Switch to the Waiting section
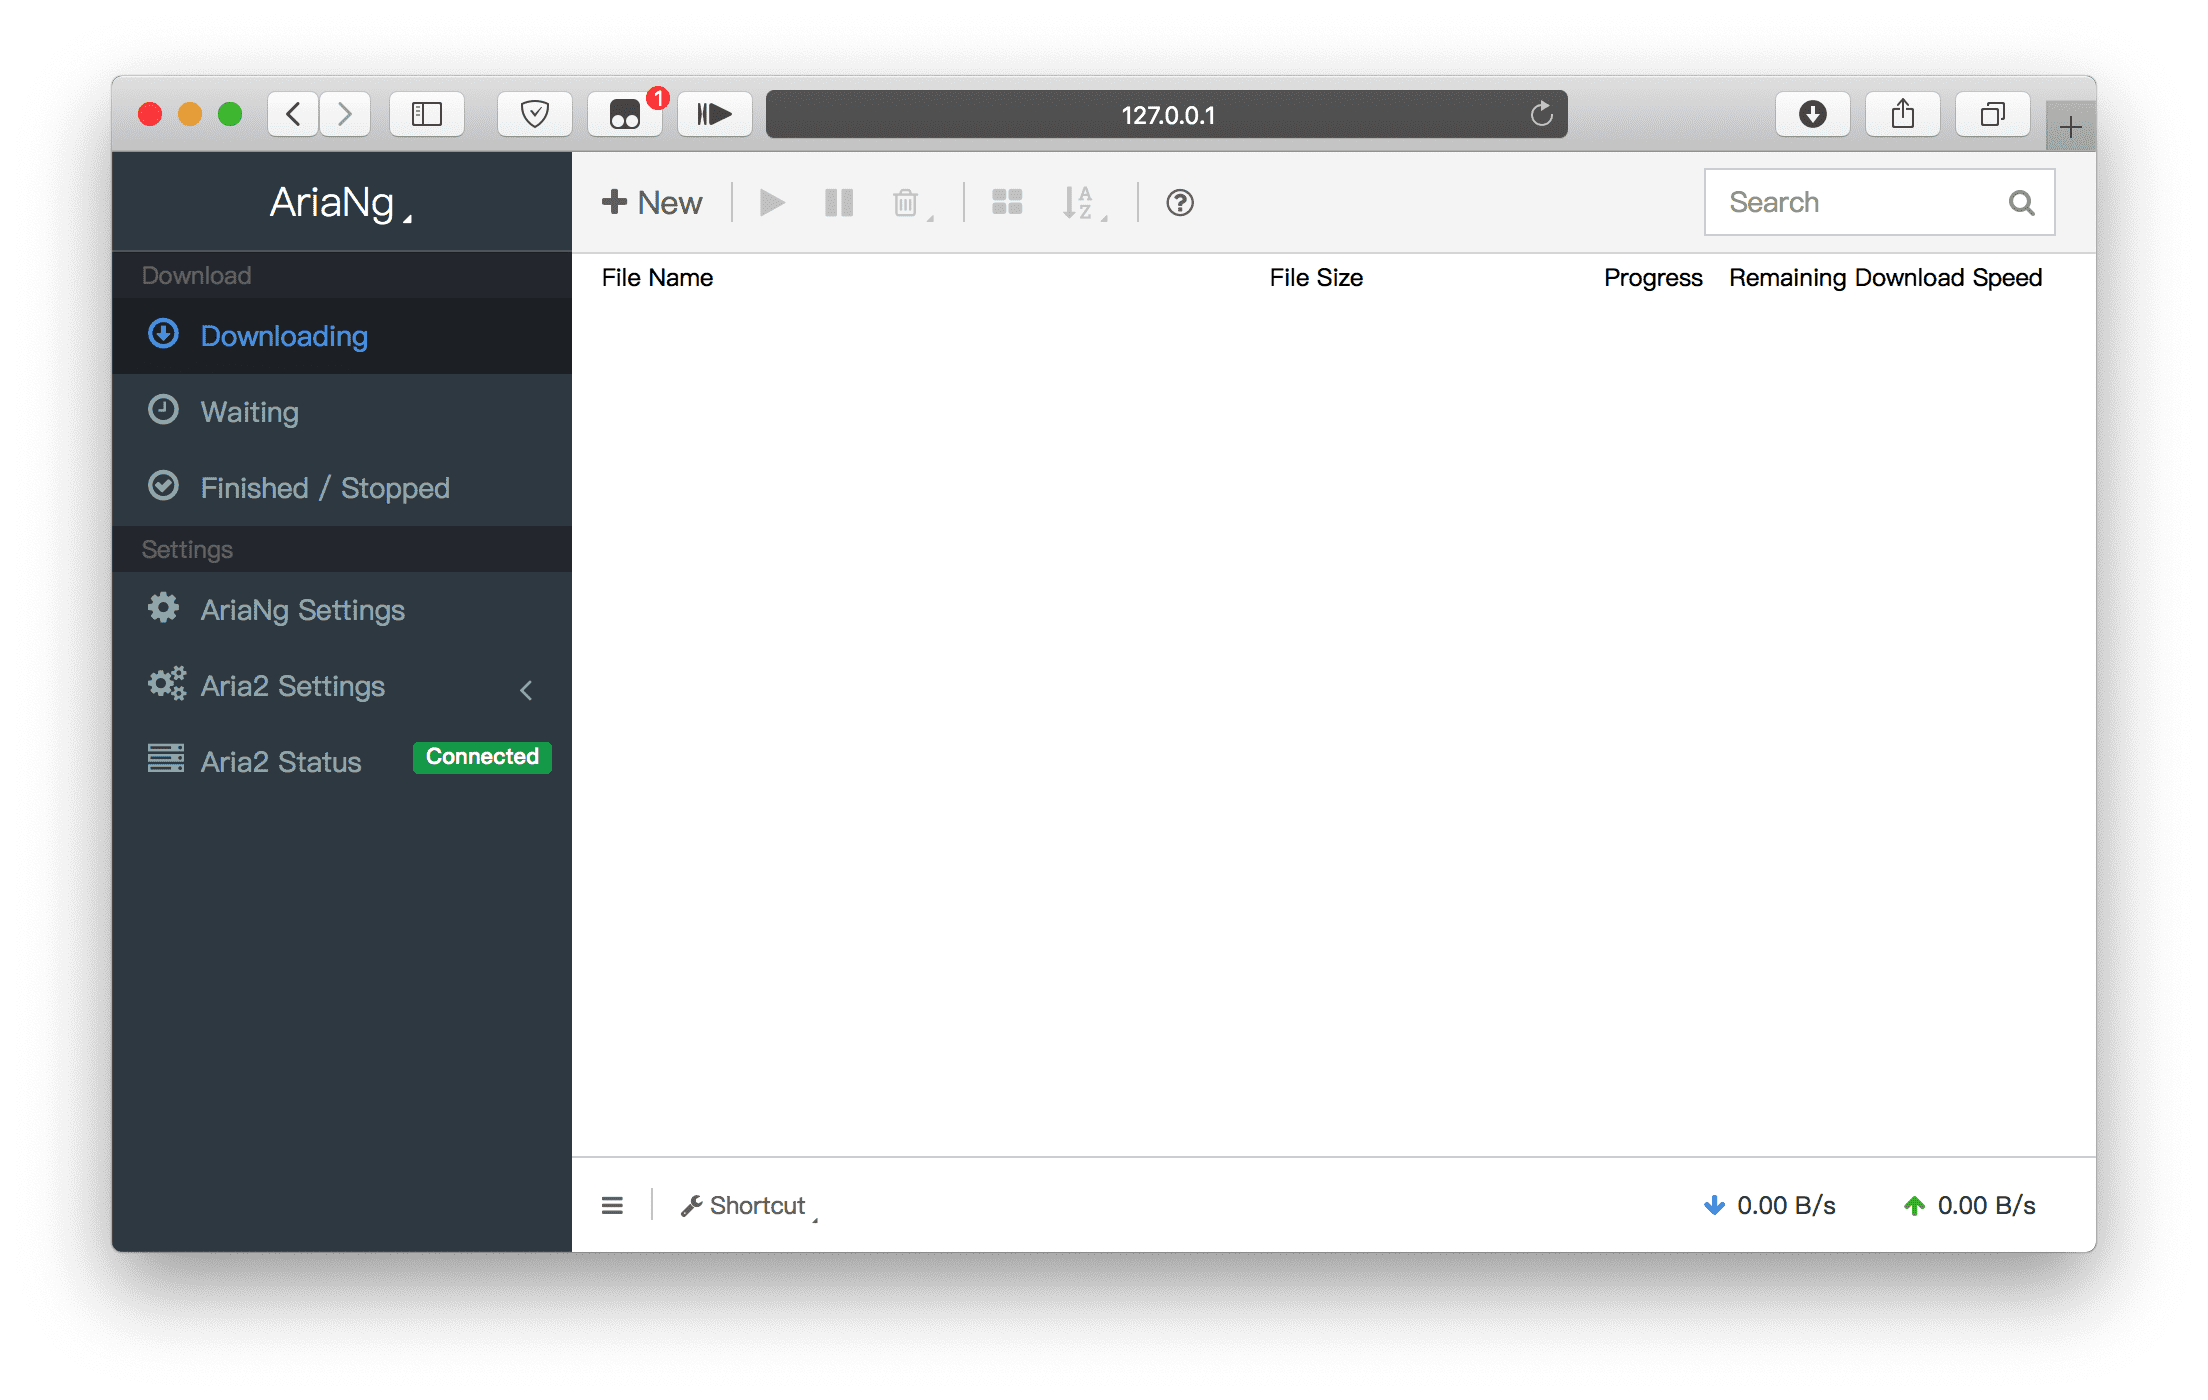The width and height of the screenshot is (2208, 1400). pos(249,411)
